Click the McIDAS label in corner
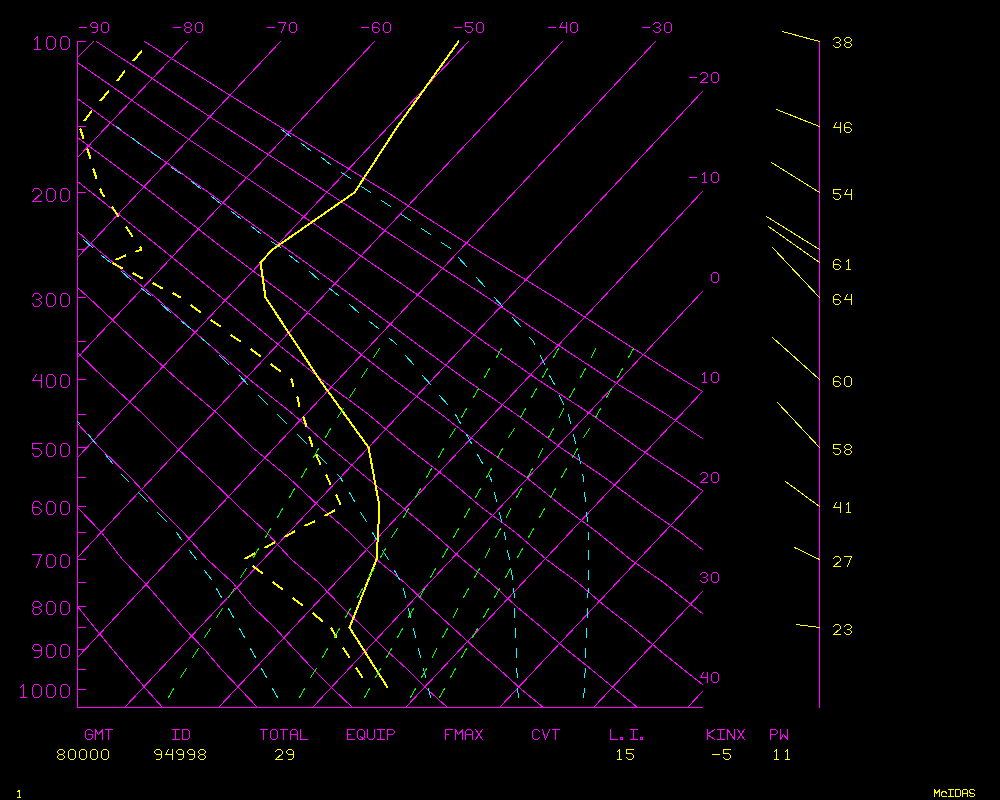 click(x=953, y=793)
